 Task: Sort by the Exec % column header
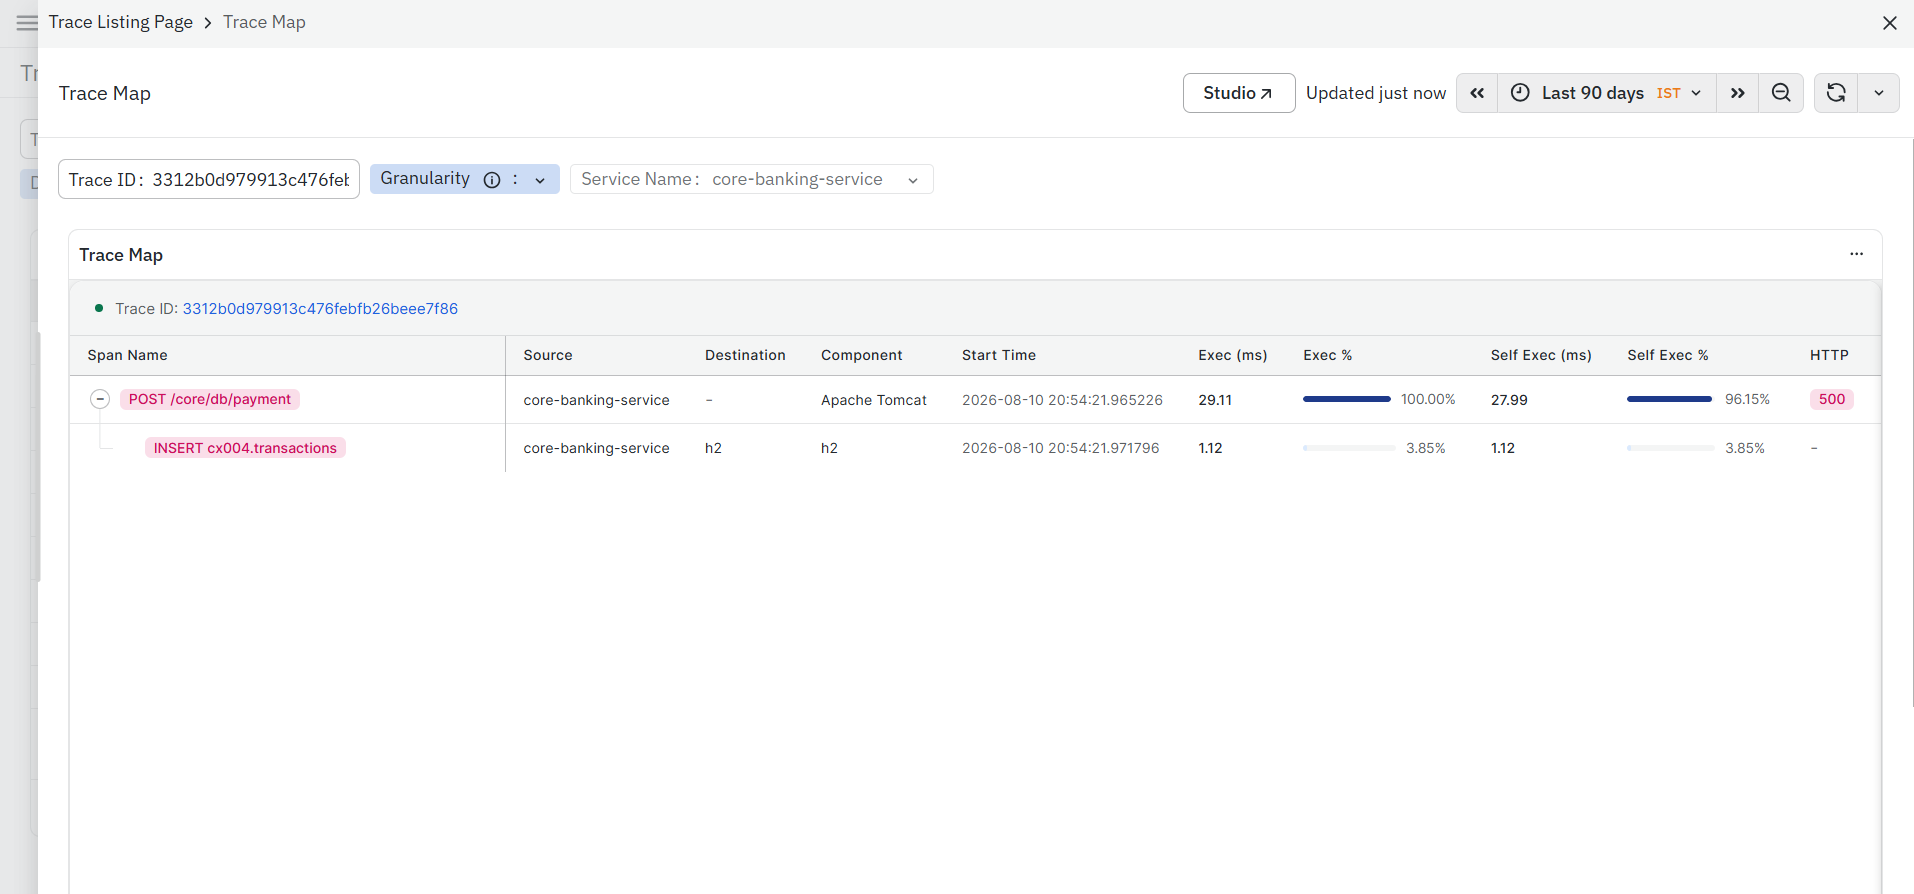pyautogui.click(x=1327, y=355)
